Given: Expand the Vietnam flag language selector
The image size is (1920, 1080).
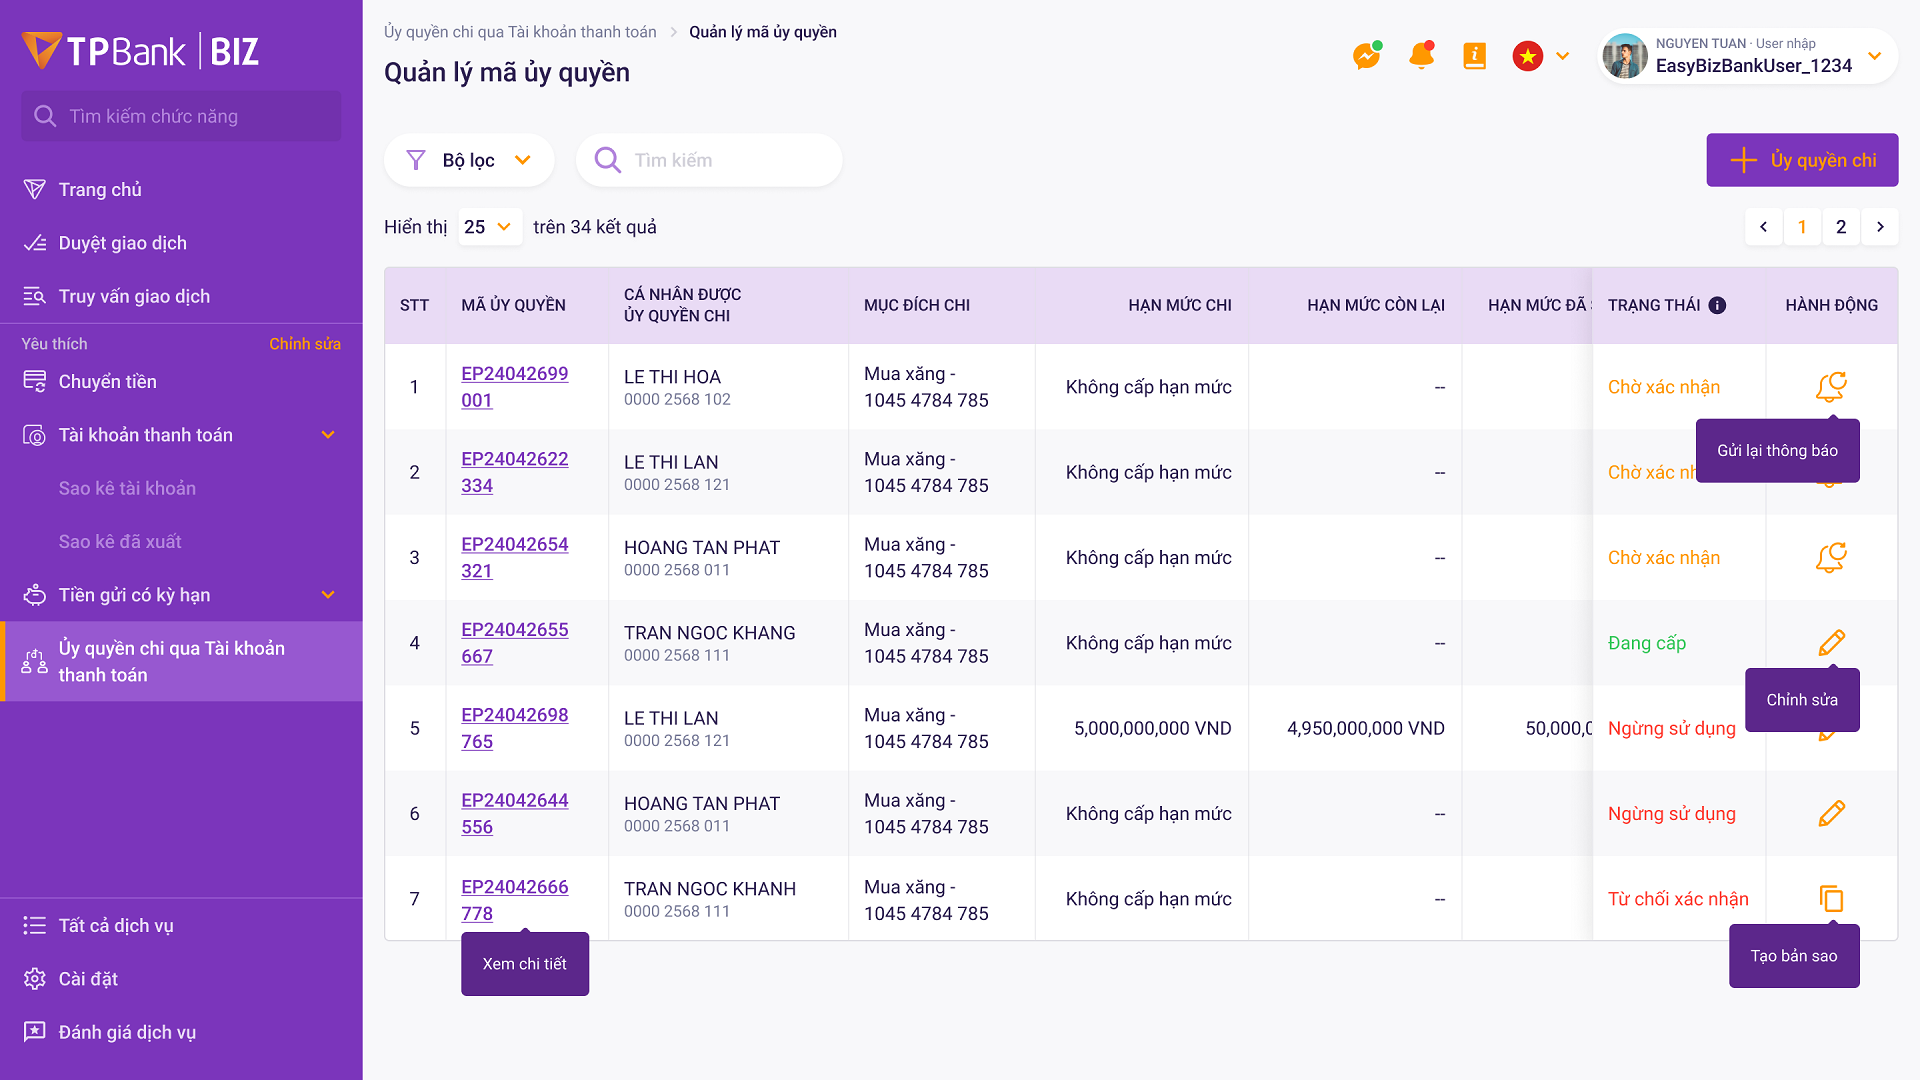Looking at the screenshot, I should 1541,56.
